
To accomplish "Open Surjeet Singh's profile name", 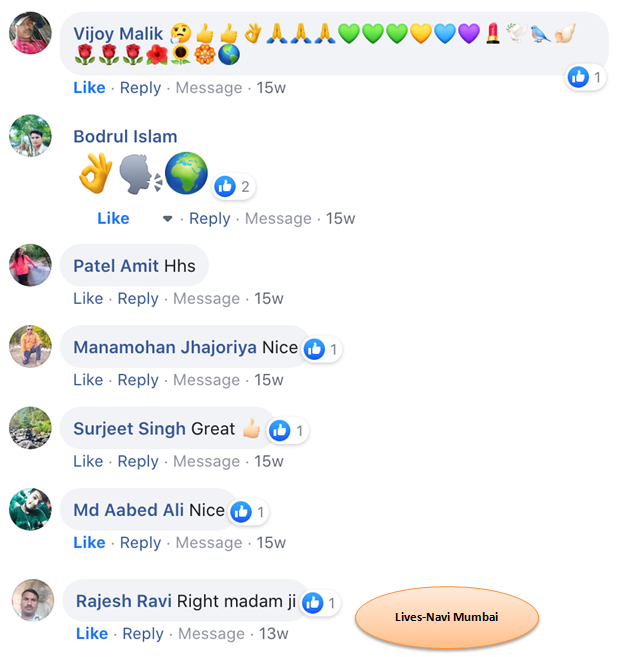I will click(x=130, y=429).
